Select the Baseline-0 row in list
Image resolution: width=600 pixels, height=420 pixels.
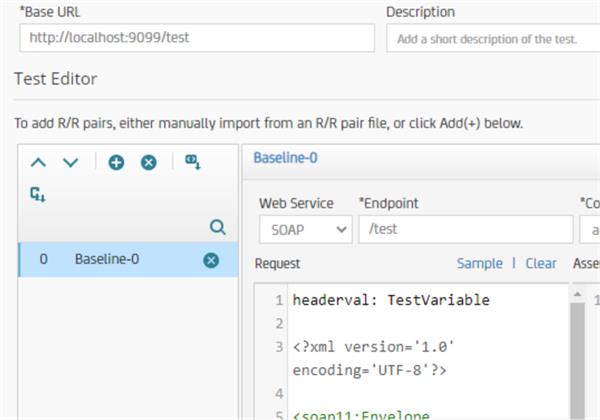click(x=128, y=259)
